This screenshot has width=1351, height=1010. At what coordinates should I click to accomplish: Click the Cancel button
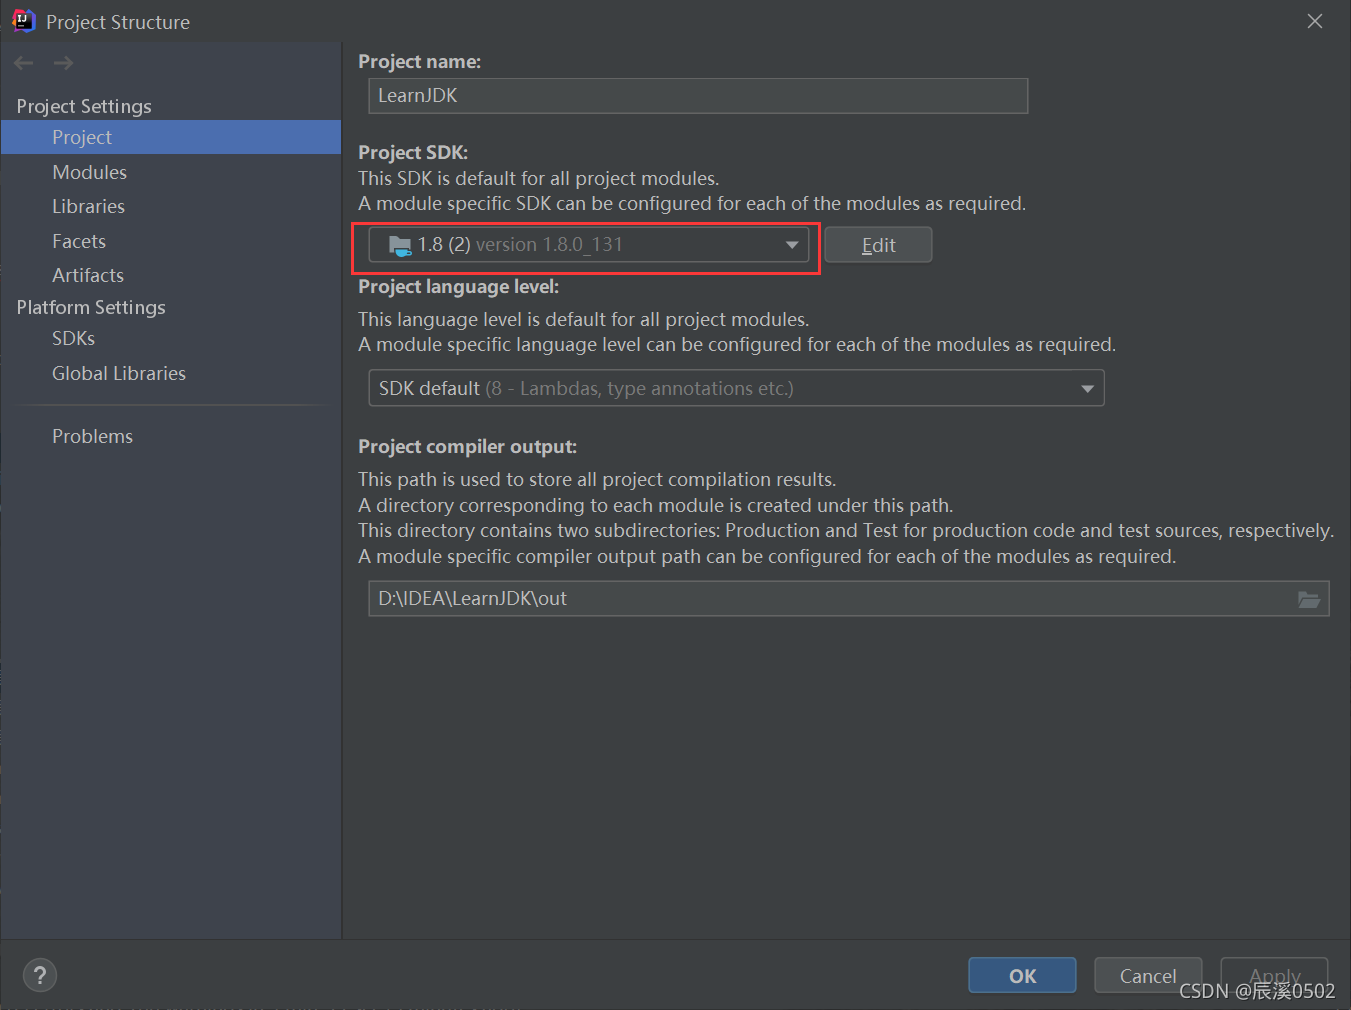pyautogui.click(x=1148, y=975)
